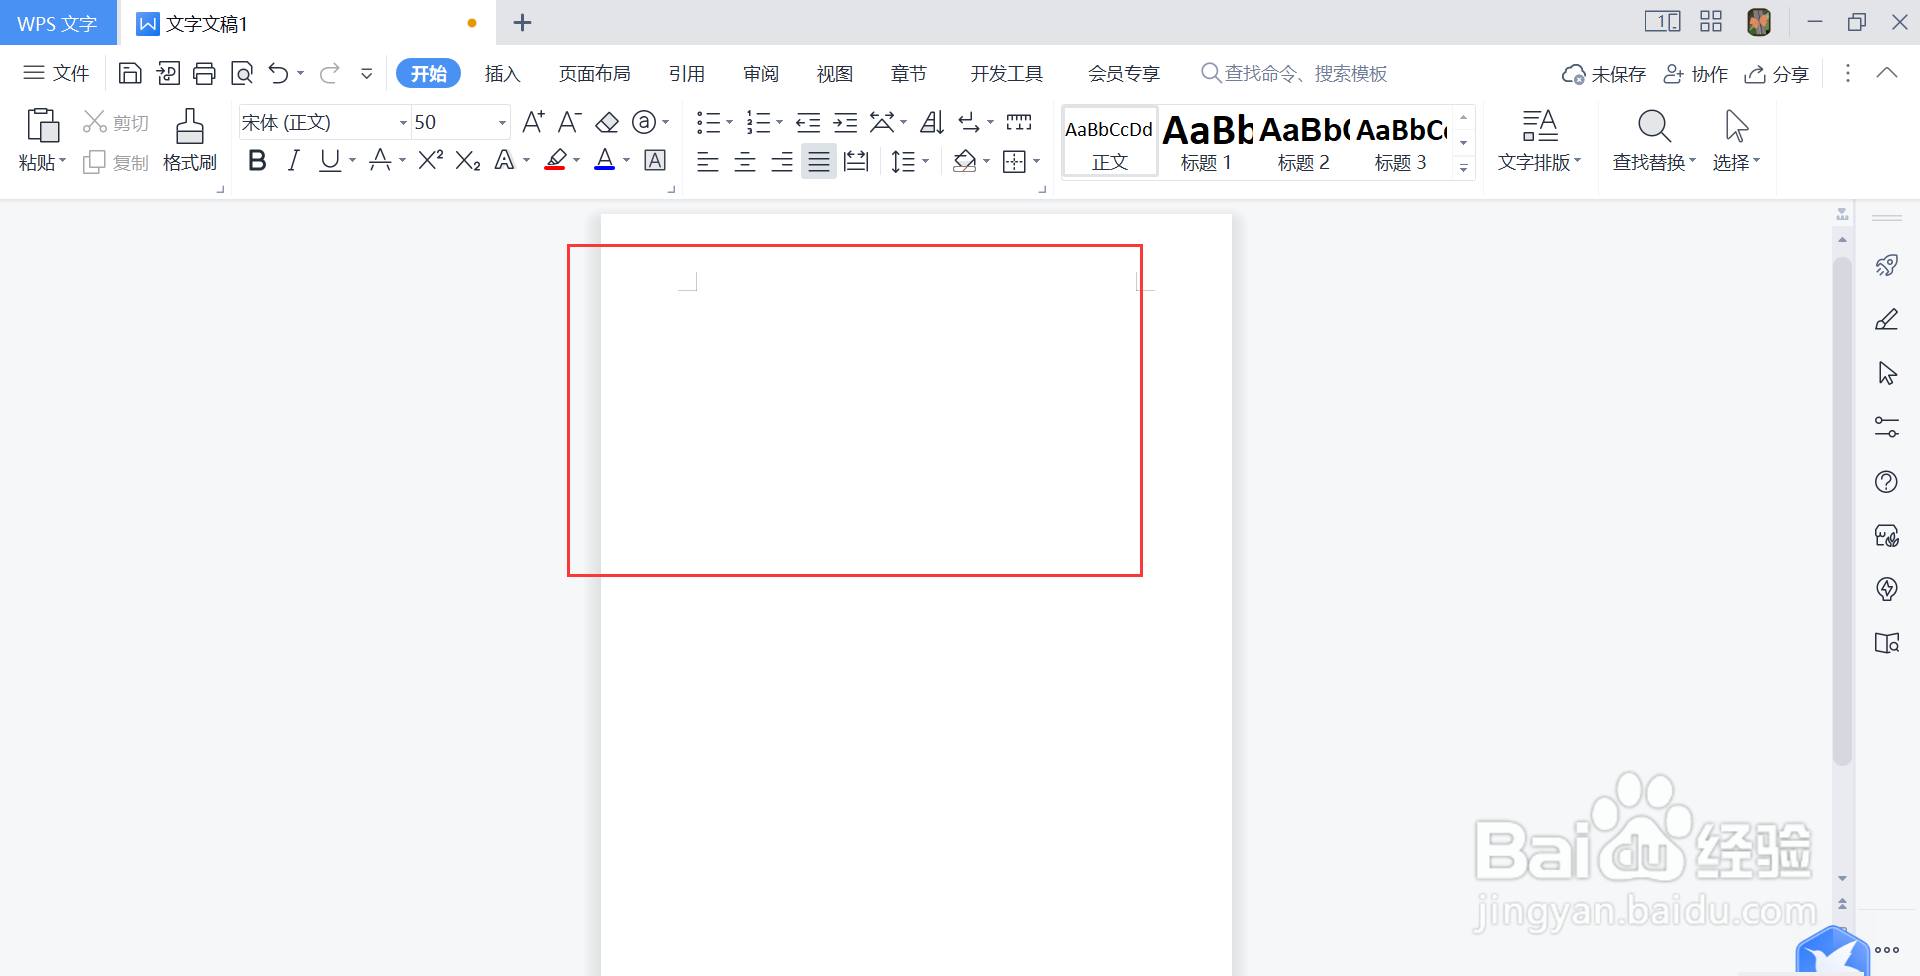The width and height of the screenshot is (1920, 976).
Task: Increase paragraph indent
Action: (x=845, y=122)
